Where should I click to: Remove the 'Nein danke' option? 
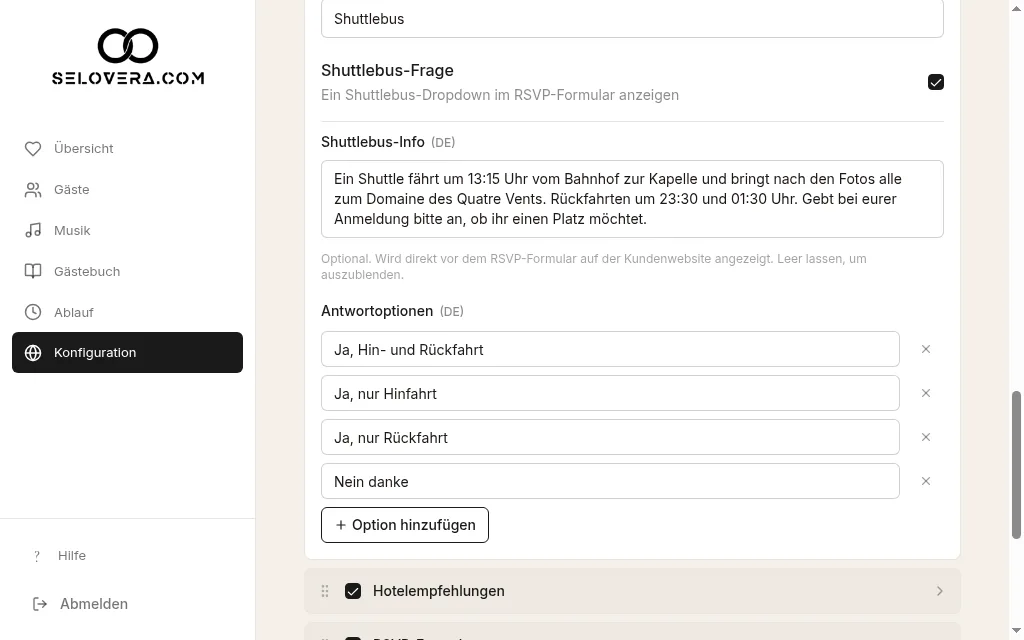coord(925,481)
